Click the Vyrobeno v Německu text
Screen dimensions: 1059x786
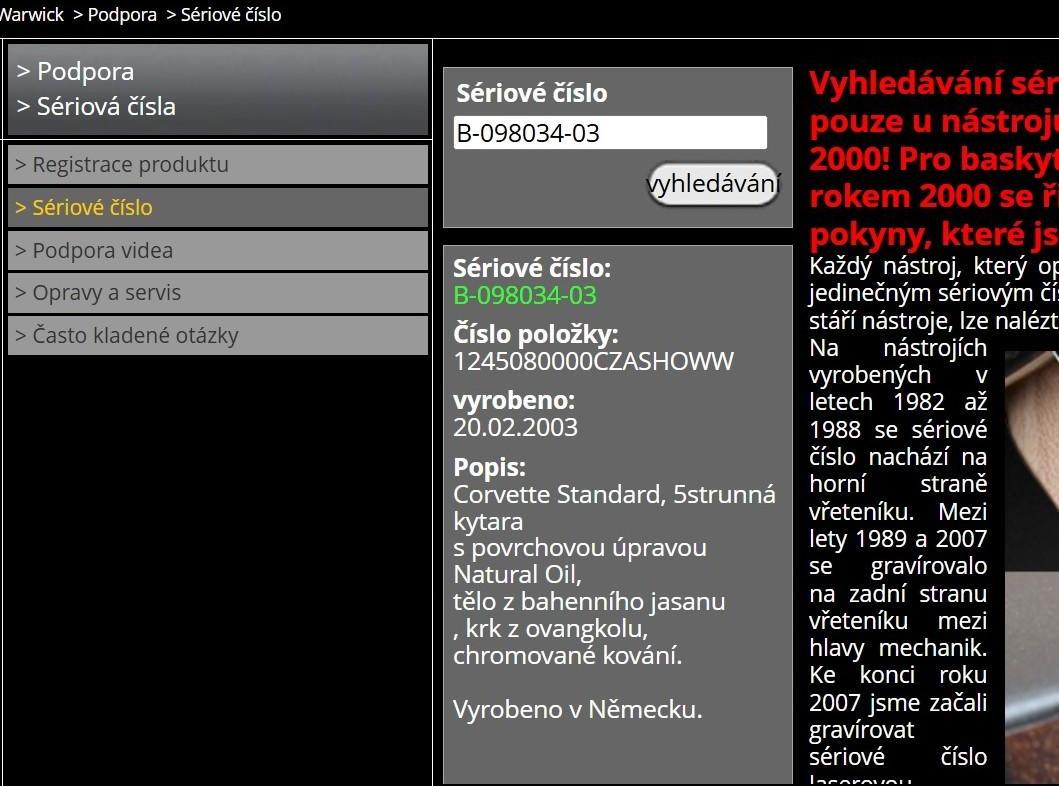[x=577, y=710]
